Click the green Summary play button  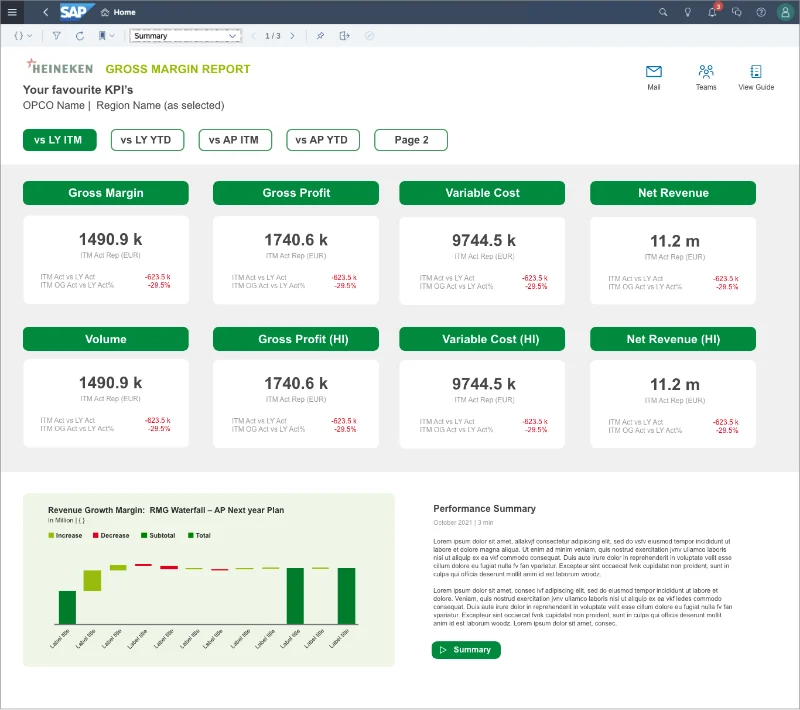[466, 650]
